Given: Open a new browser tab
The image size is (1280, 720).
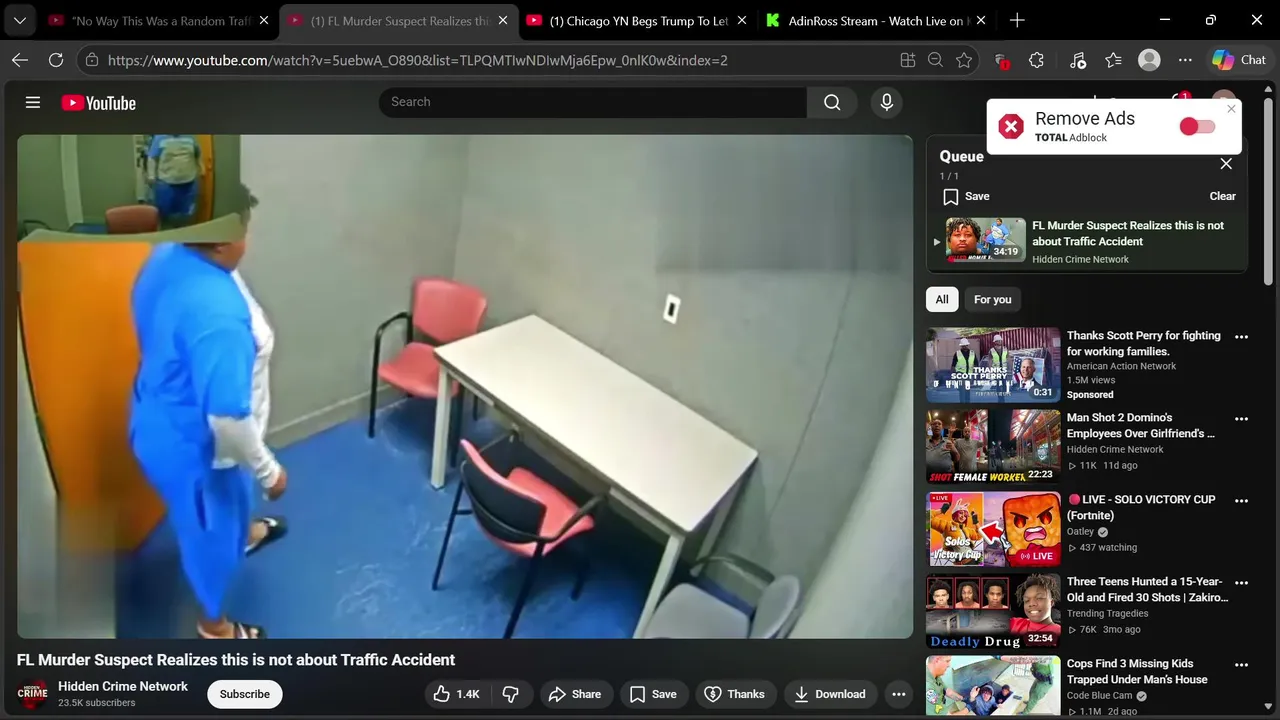Looking at the screenshot, I should [x=1017, y=20].
